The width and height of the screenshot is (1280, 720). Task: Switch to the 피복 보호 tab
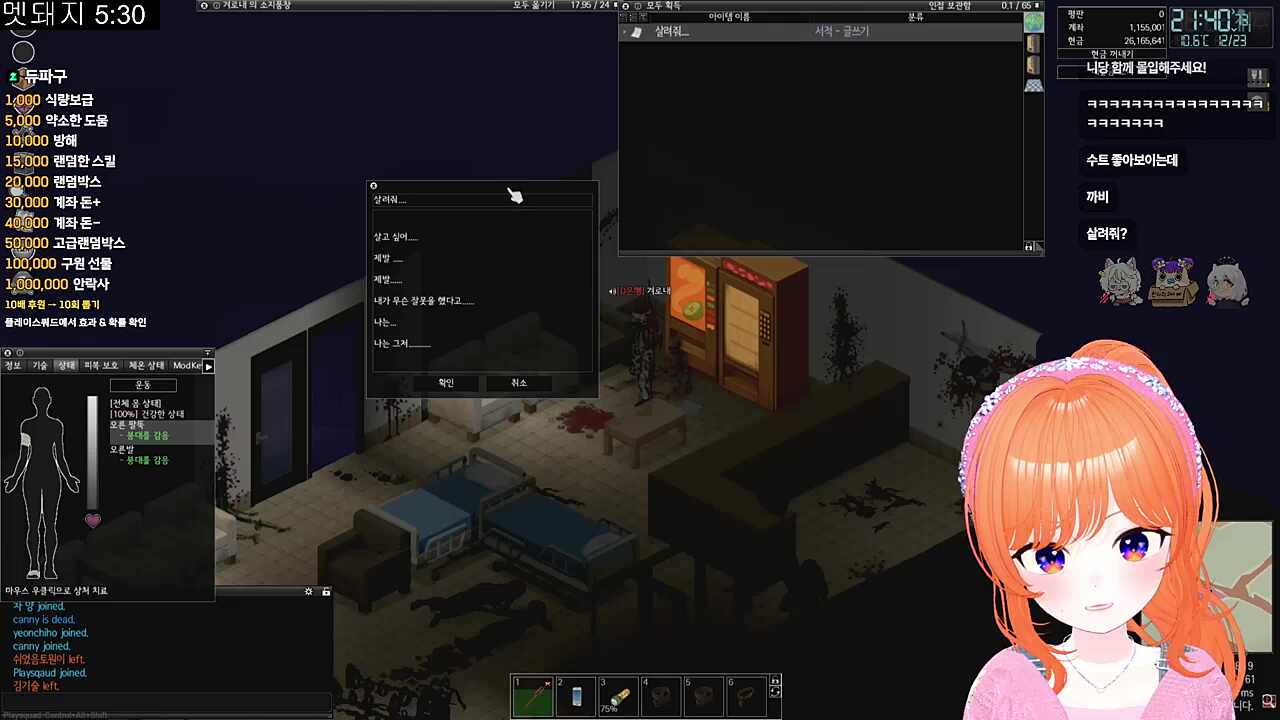[101, 366]
